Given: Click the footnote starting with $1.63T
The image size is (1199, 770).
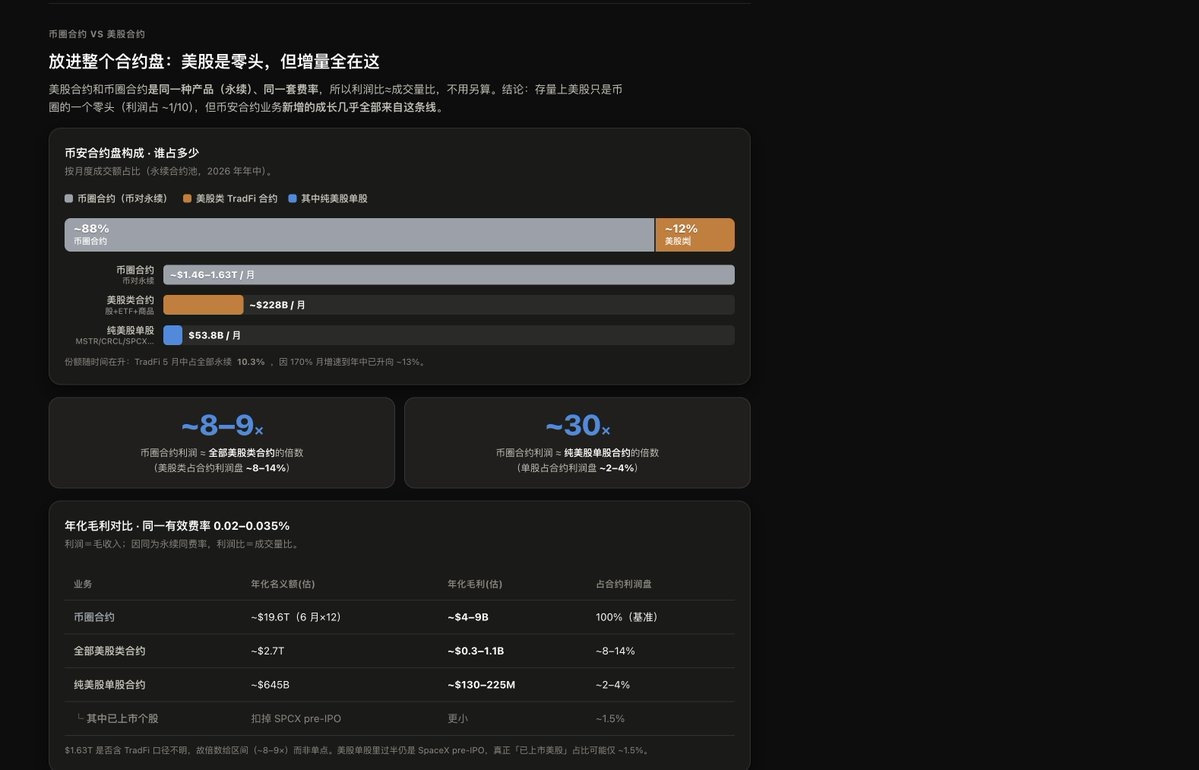Looking at the screenshot, I should coord(357,751).
